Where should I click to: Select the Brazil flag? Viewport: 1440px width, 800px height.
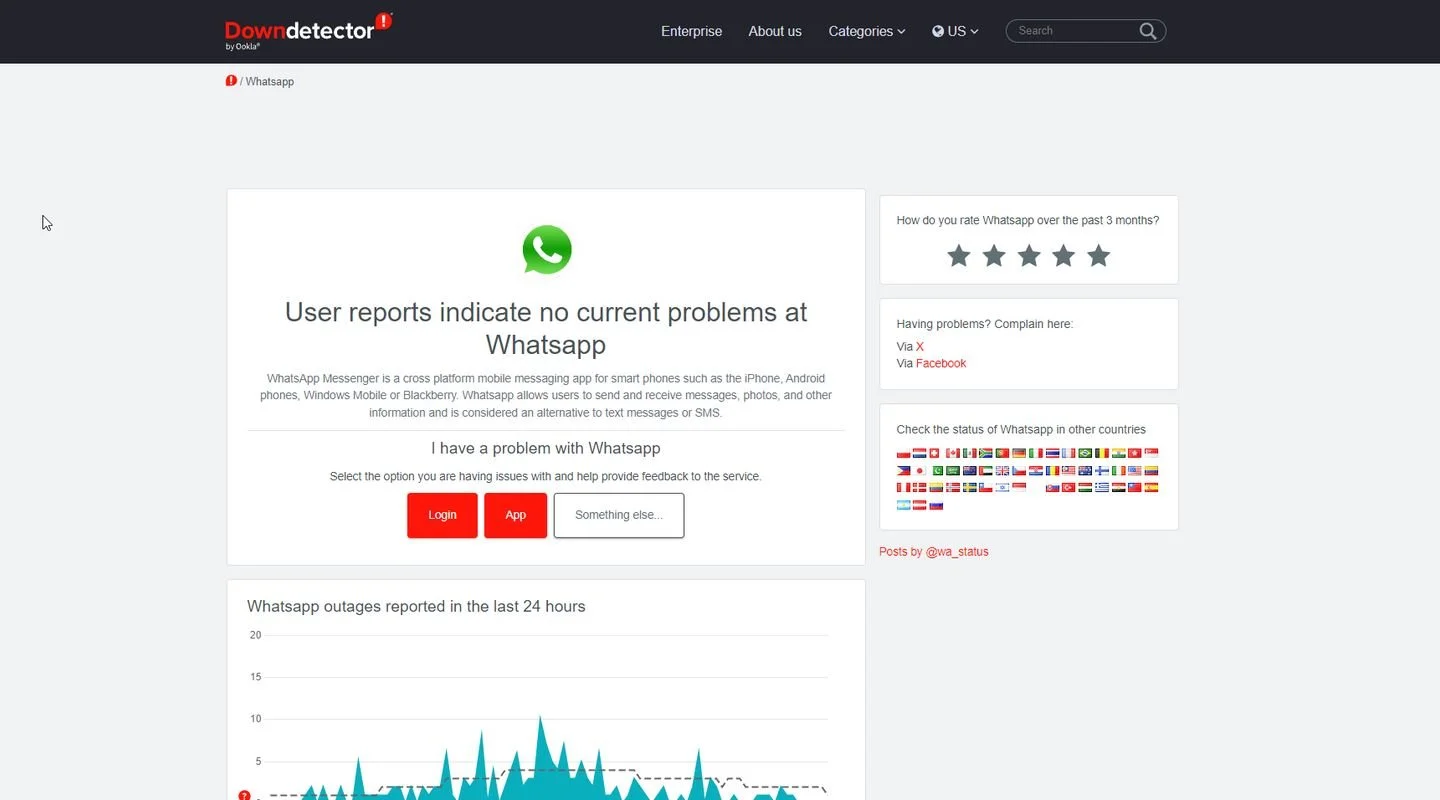point(1085,453)
